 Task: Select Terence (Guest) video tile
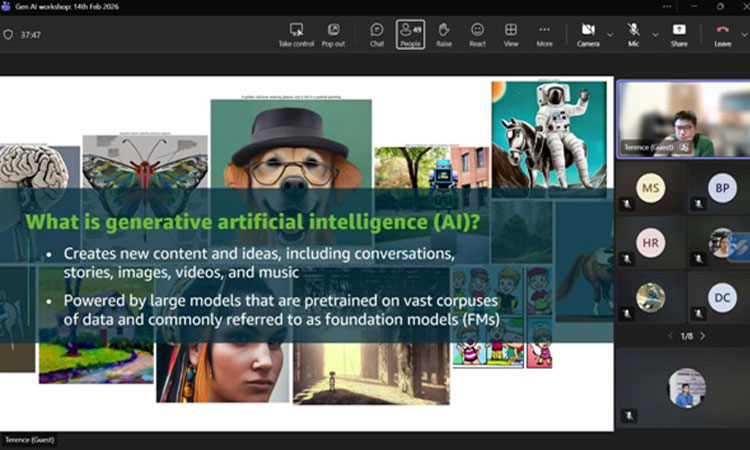(x=683, y=119)
